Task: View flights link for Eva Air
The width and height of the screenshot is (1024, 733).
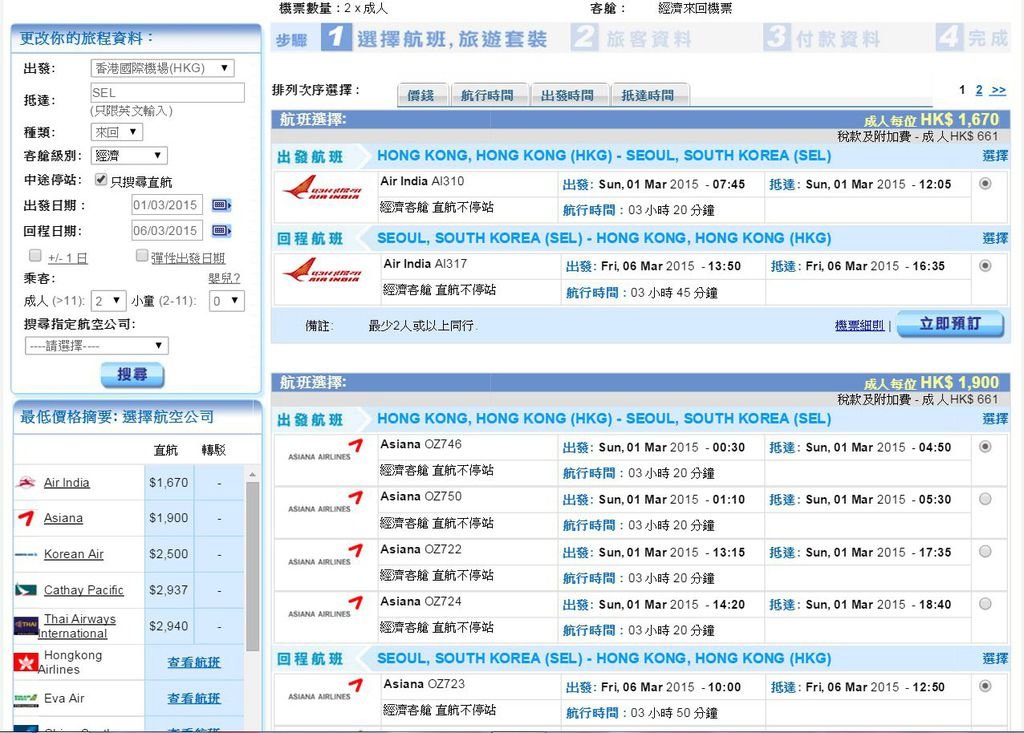Action: (x=194, y=698)
